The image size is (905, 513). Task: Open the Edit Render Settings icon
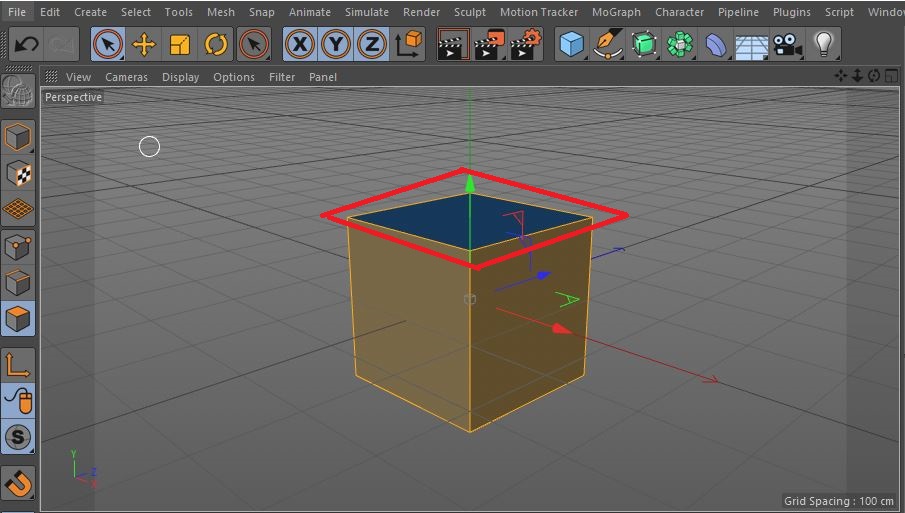526,44
